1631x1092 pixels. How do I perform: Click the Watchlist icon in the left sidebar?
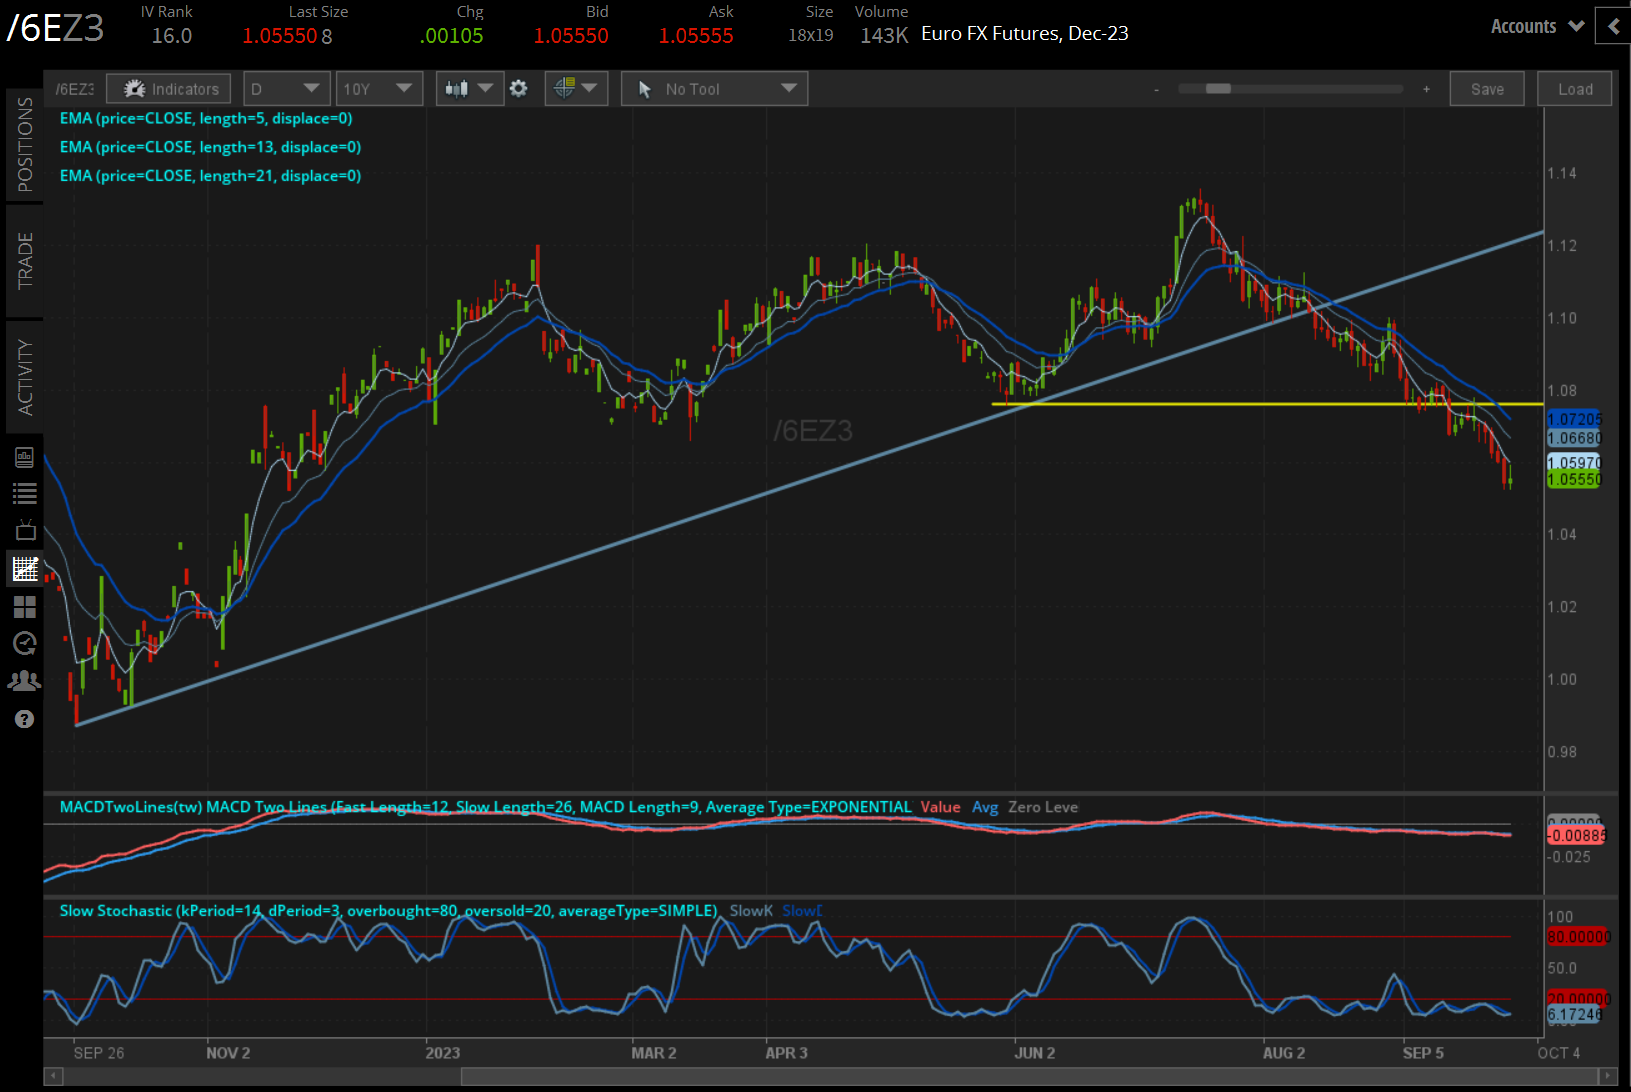pos(25,492)
